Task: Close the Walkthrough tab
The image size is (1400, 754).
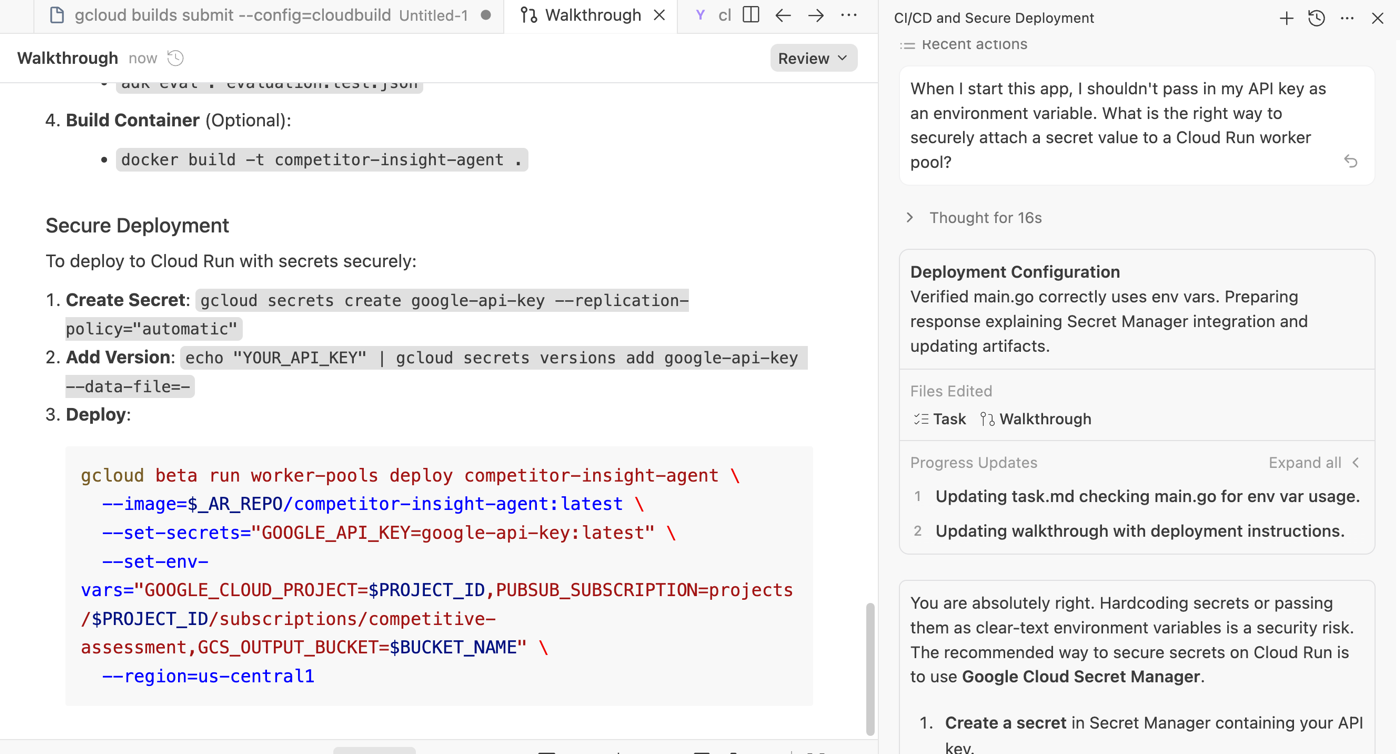Action: click(x=659, y=16)
